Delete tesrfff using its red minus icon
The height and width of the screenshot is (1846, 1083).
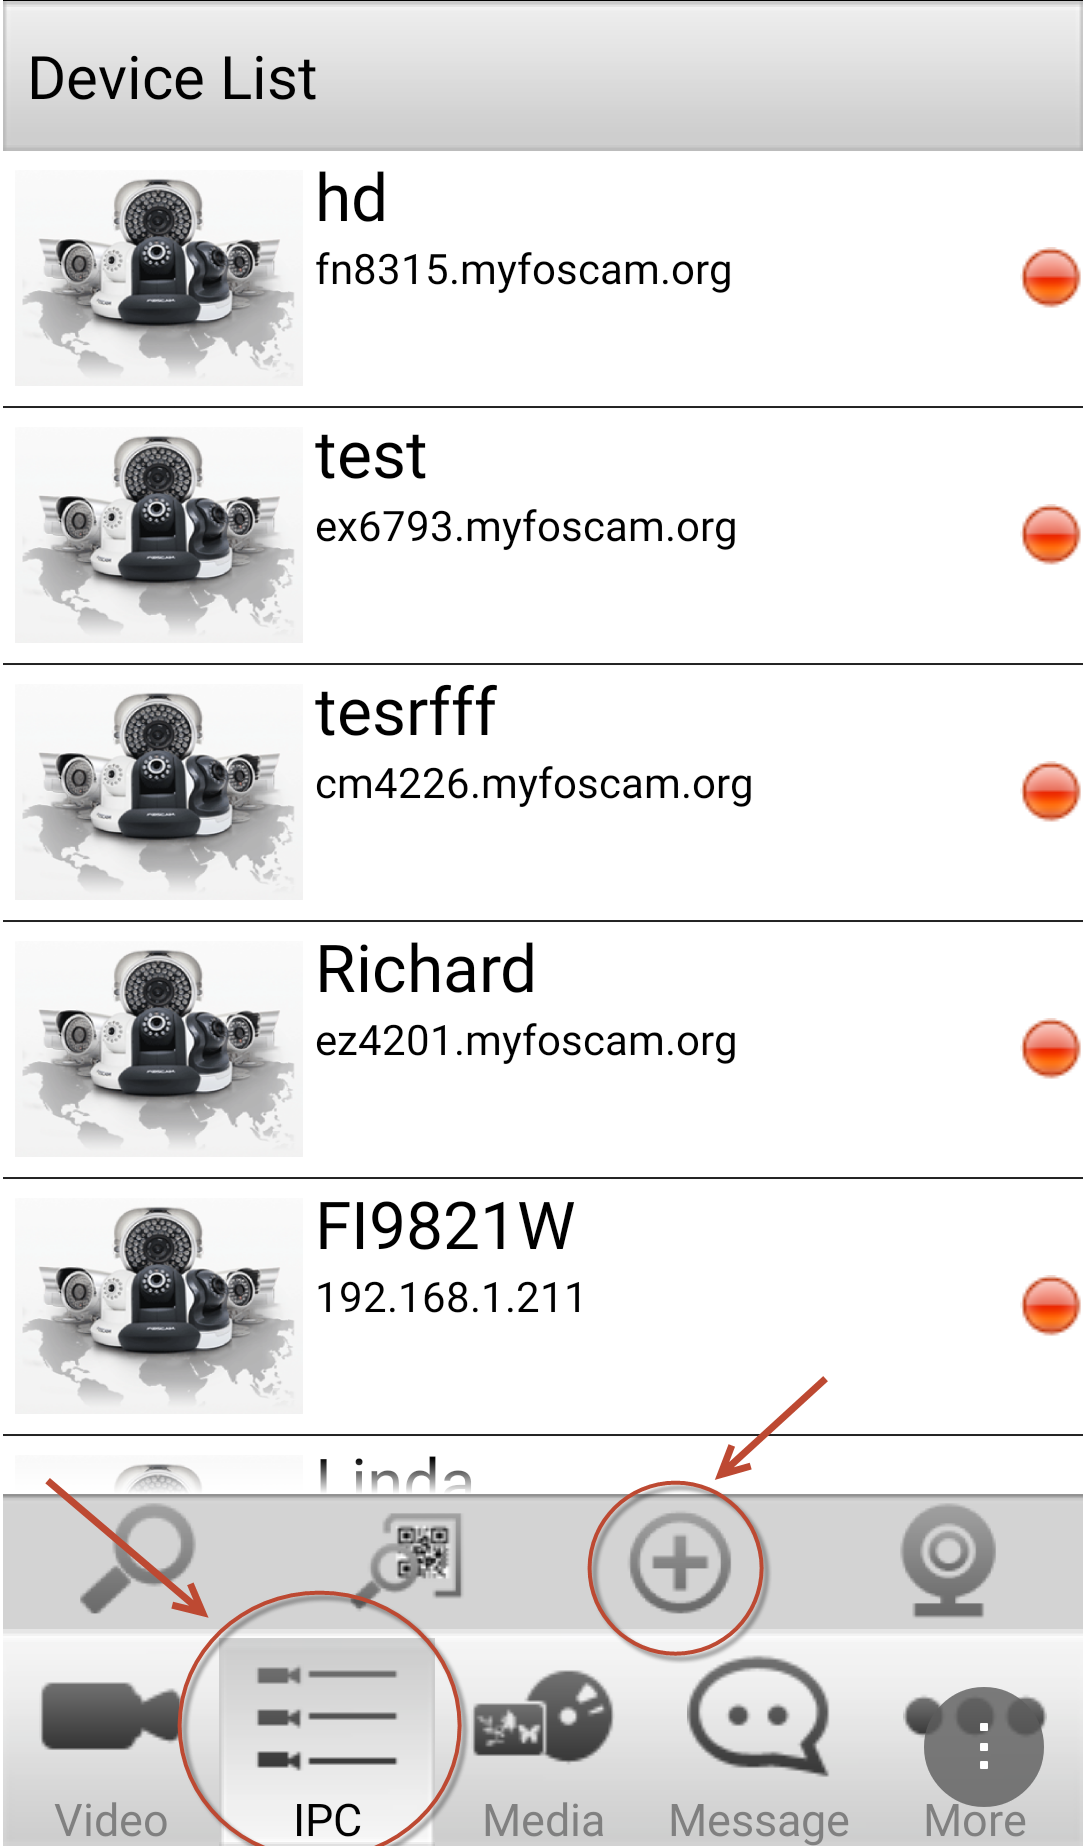(x=1050, y=791)
